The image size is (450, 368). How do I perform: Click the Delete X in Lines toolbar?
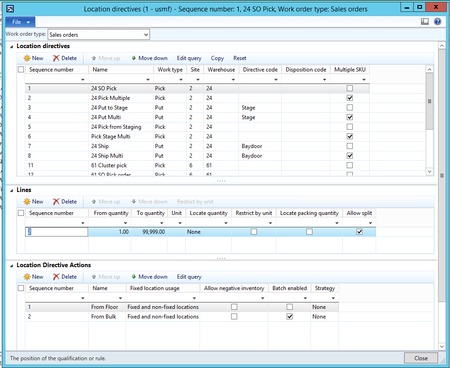coord(56,202)
